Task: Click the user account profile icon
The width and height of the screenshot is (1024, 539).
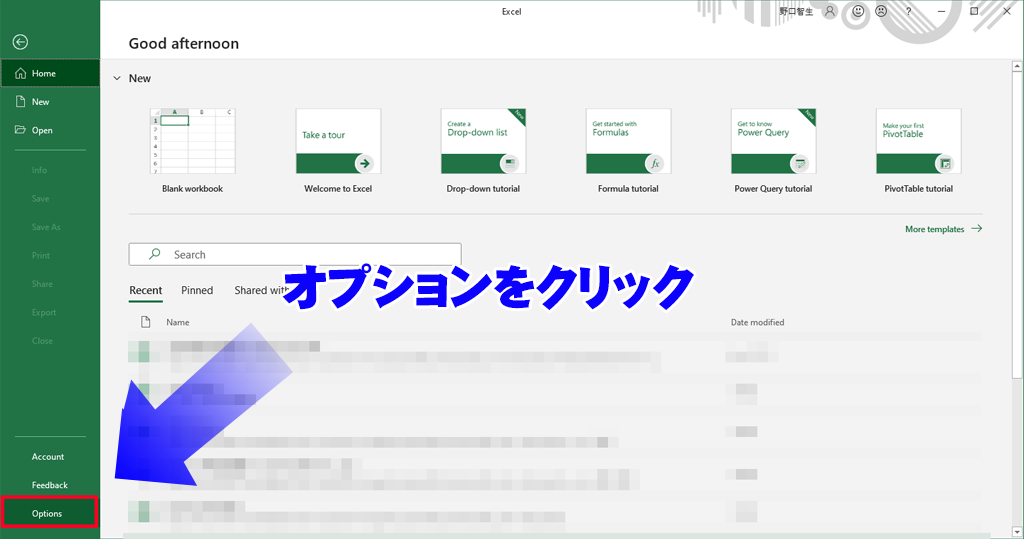Action: (829, 11)
